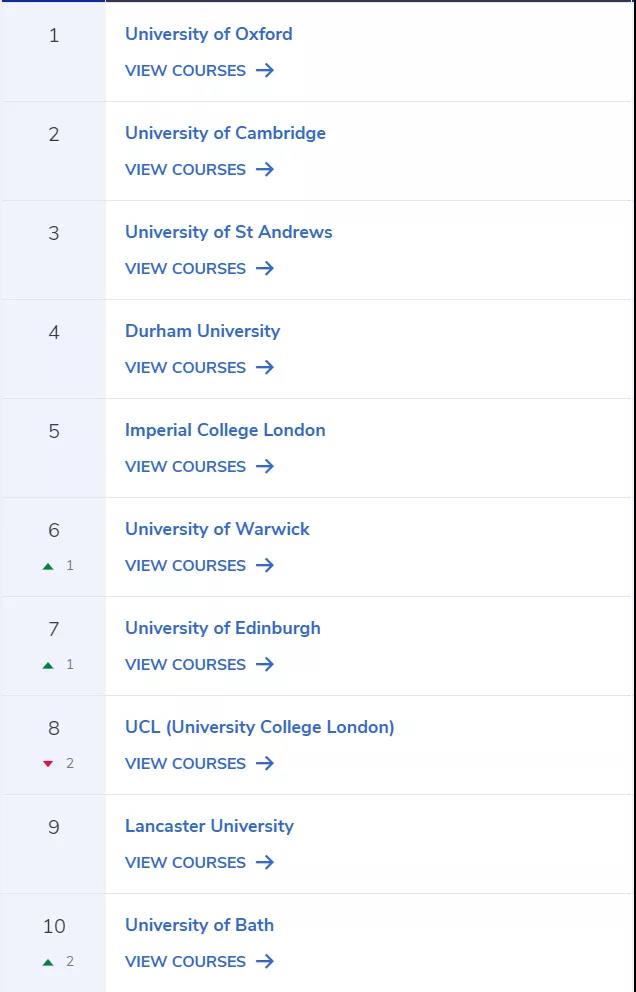View courses for Imperial College London

pos(199,466)
